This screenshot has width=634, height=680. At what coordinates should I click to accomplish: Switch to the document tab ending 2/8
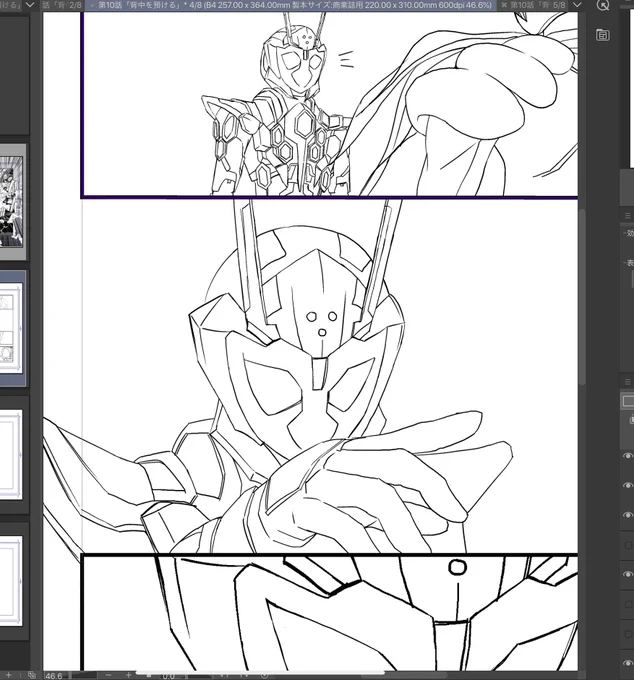62,5
